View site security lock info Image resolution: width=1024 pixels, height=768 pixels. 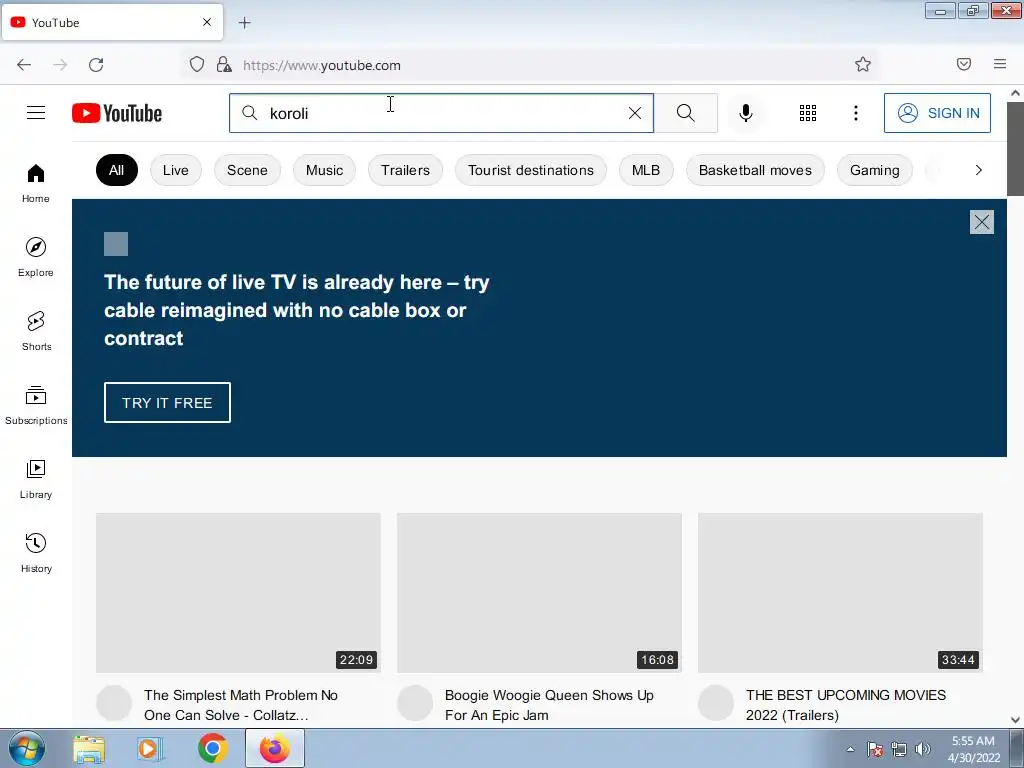(x=224, y=64)
